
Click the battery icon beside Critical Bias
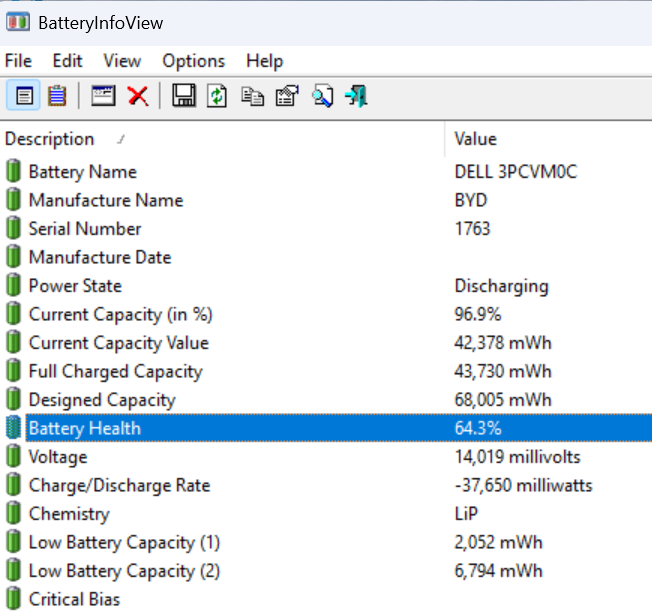(13, 598)
